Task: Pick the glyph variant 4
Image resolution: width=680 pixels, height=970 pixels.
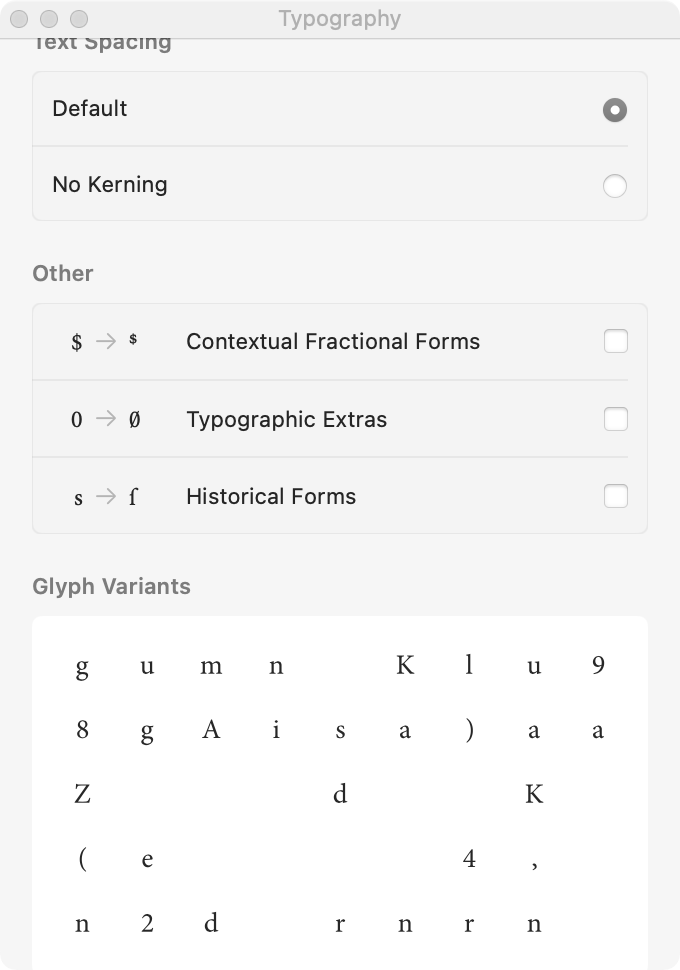Action: 469,858
